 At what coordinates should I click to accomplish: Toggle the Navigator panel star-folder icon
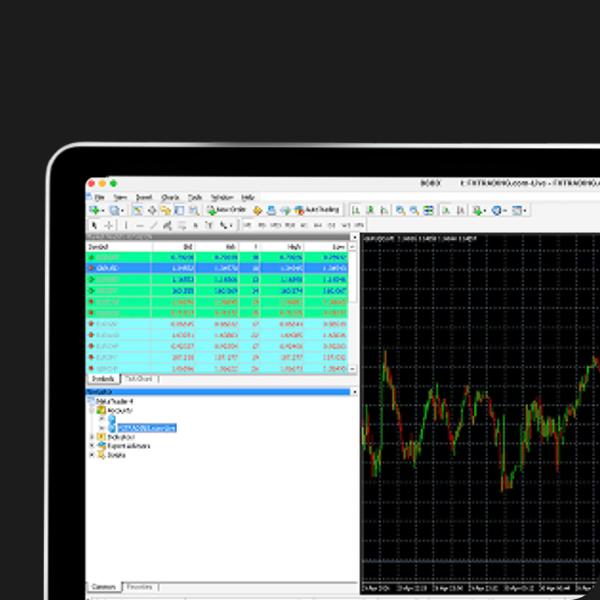tap(165, 210)
